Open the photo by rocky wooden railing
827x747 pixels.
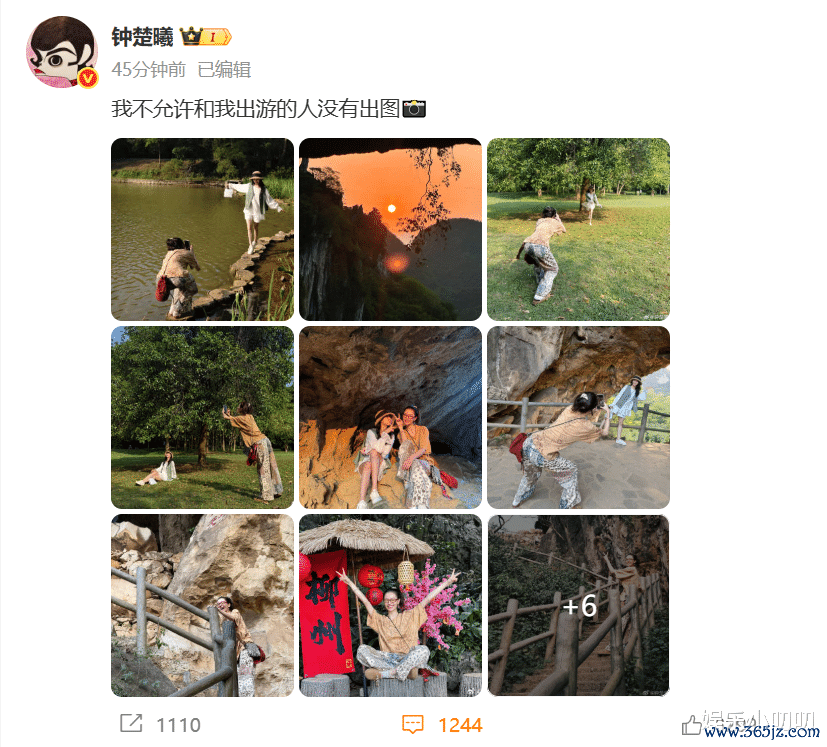pos(203,606)
